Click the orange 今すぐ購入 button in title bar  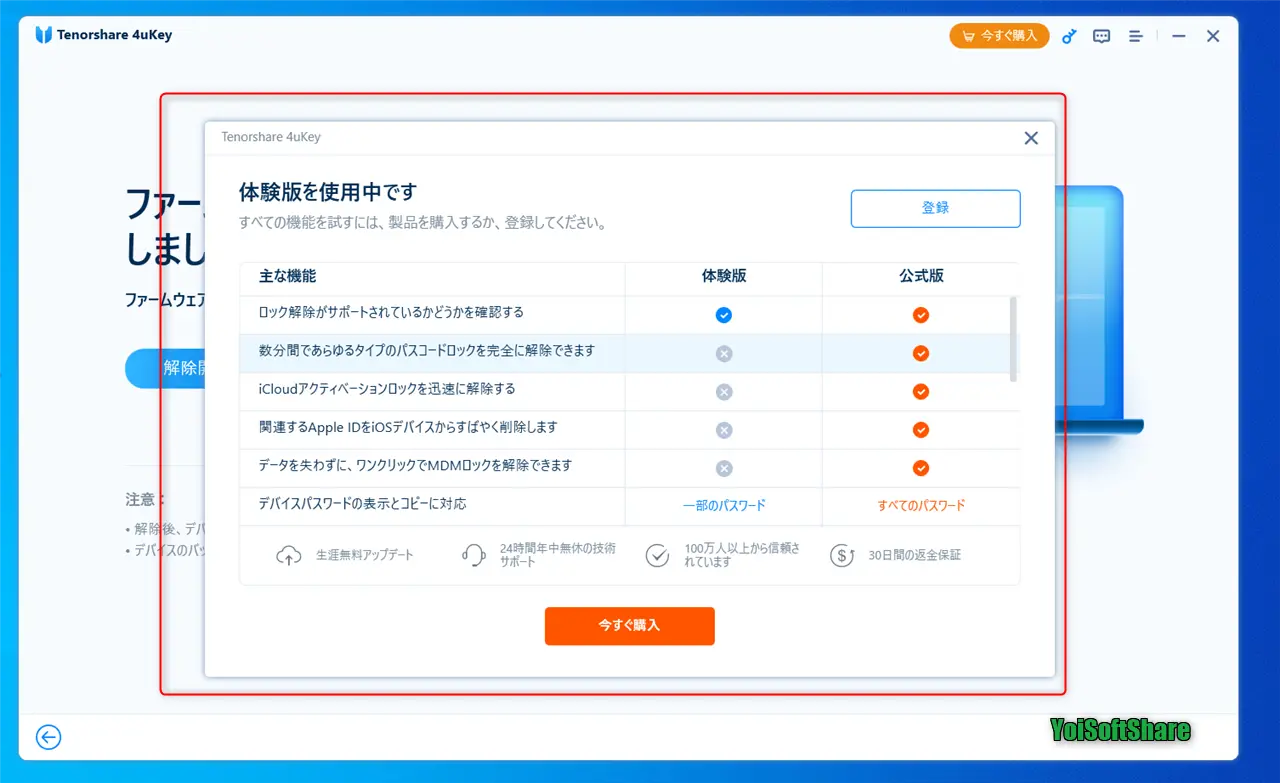point(999,36)
